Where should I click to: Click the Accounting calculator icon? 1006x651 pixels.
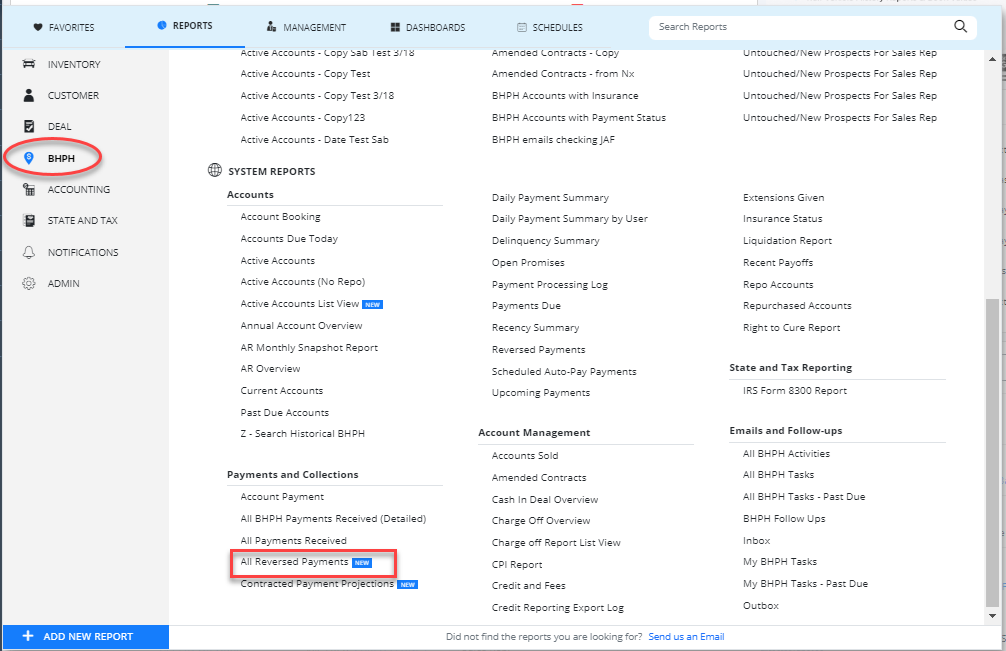pos(29,189)
